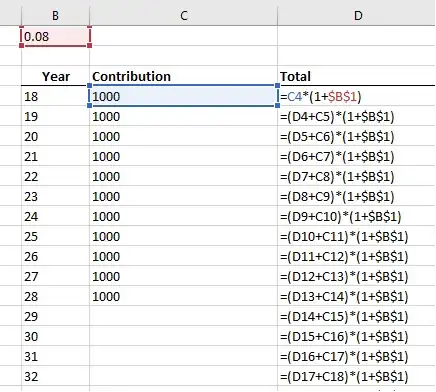The image size is (436, 392).
Task: Click the 1000 contribution for year 24
Action: [184, 216]
